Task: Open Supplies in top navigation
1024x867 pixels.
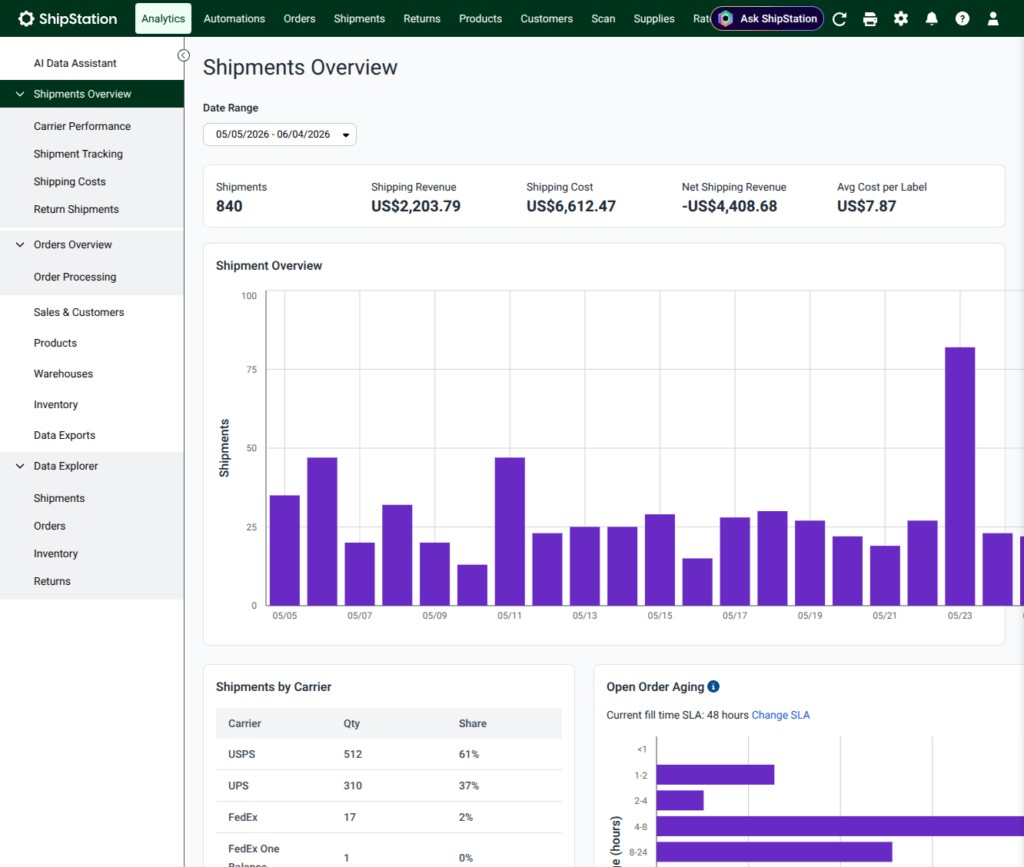Action: pyautogui.click(x=654, y=18)
